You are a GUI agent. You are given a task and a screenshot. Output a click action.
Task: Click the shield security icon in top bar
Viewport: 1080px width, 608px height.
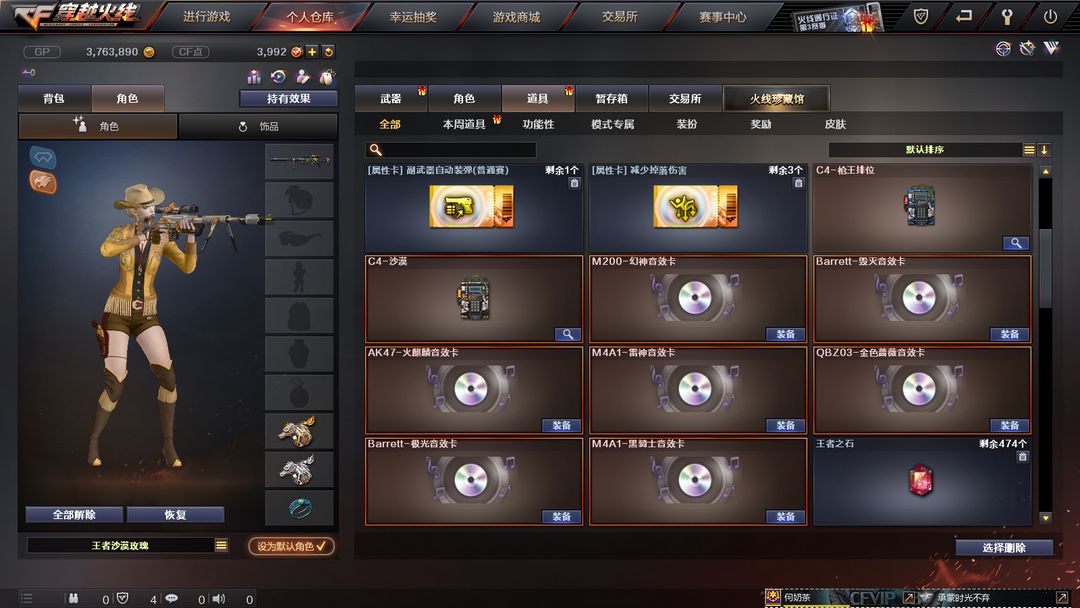pos(920,16)
